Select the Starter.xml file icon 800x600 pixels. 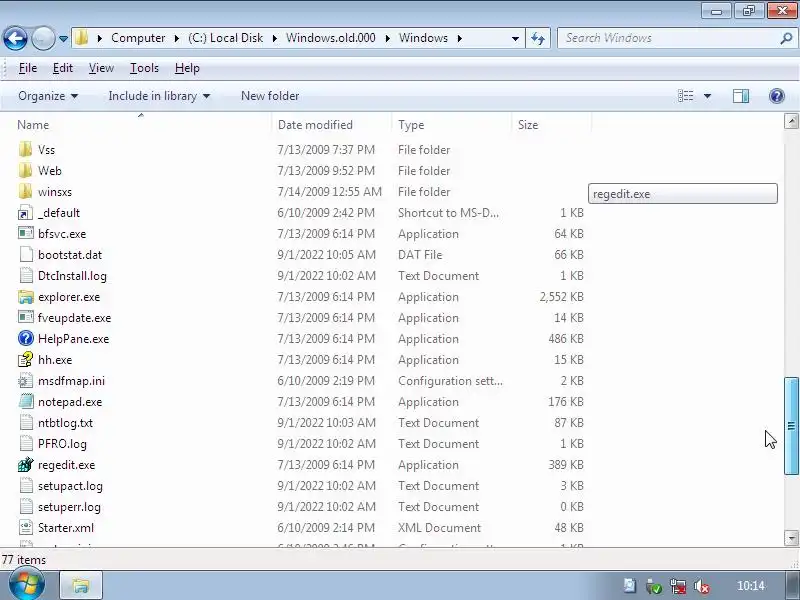tap(26, 528)
